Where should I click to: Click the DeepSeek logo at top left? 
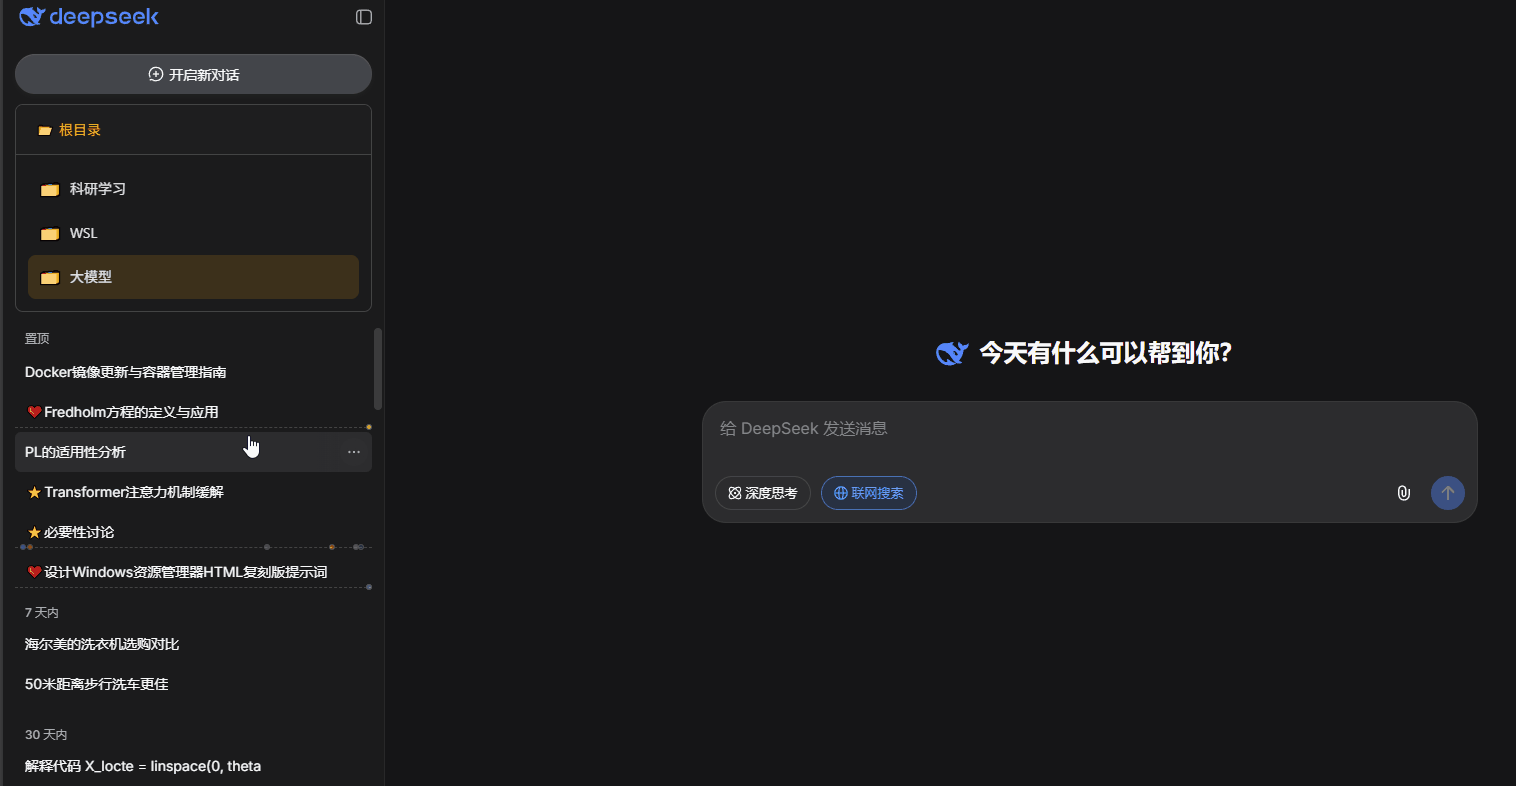coord(89,17)
